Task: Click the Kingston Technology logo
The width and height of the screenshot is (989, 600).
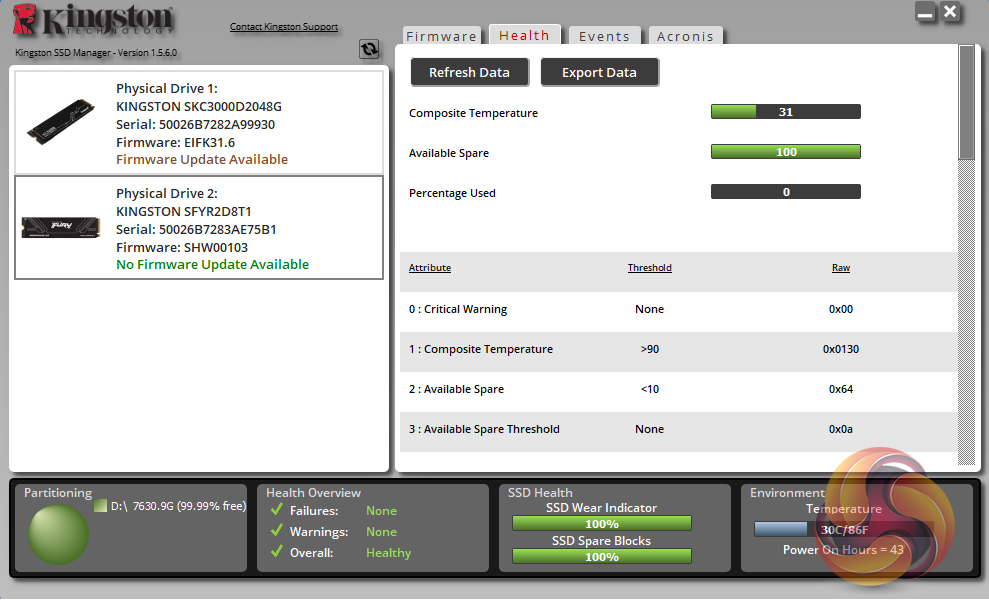Action: [92, 20]
